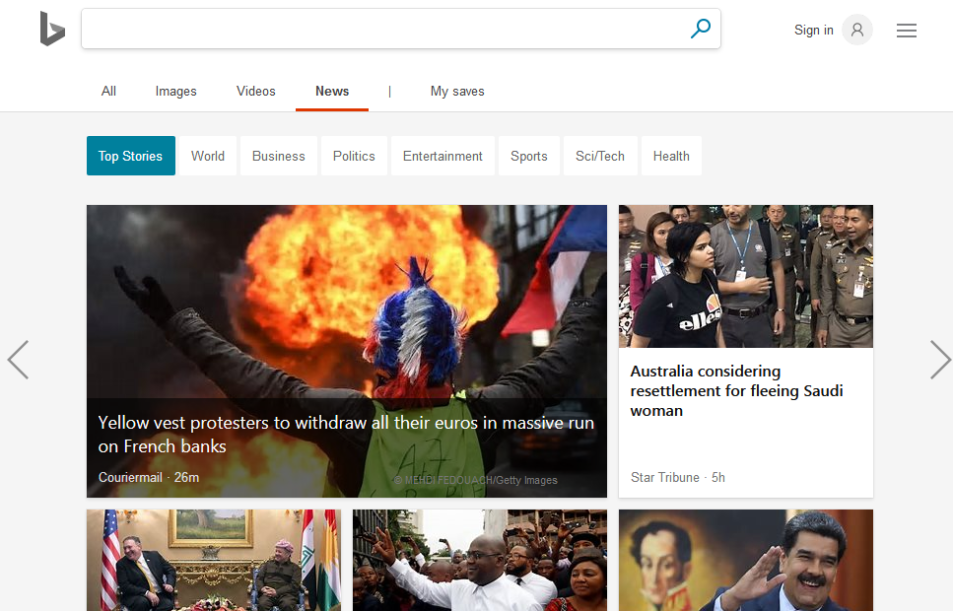Open the Videos search section
Screen dimensions: 953x611
(x=255, y=91)
